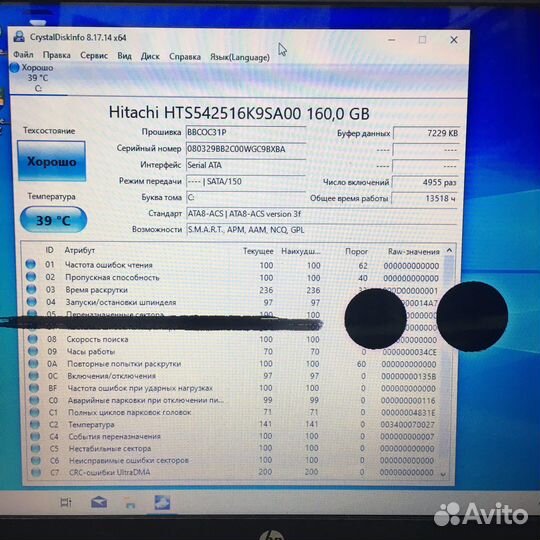Click the Прошивка field BBCOC31P

coord(246,133)
